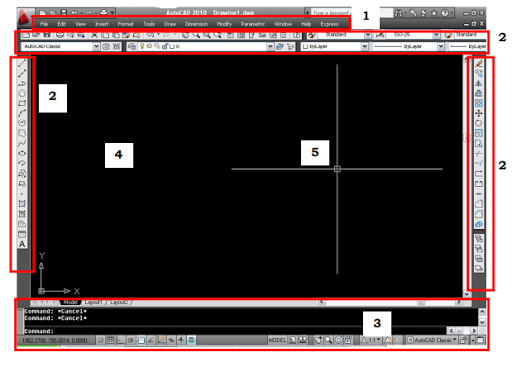This screenshot has width=512, height=367.
Task: Toggle Lineweight display in status bar
Action: coord(181,340)
